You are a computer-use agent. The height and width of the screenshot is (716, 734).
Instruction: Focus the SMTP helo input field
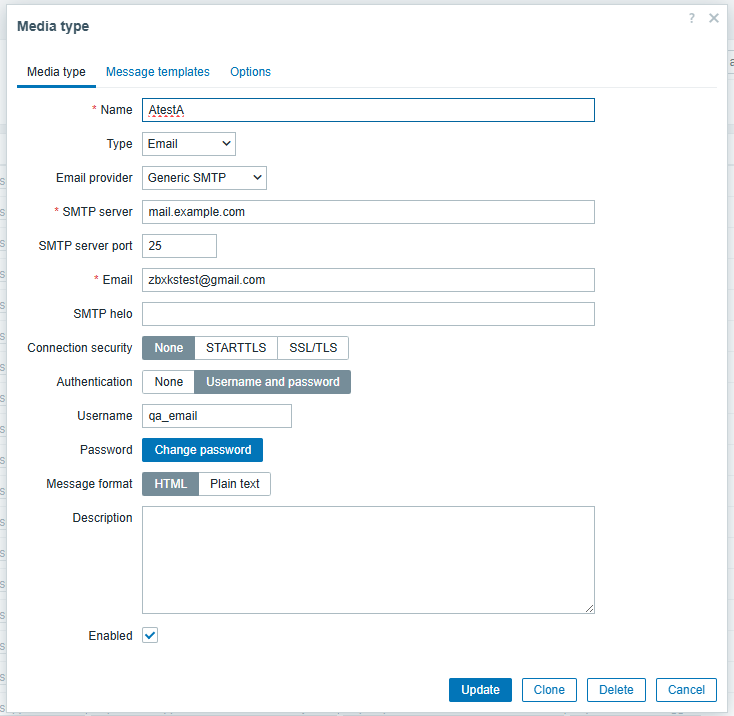(x=368, y=314)
